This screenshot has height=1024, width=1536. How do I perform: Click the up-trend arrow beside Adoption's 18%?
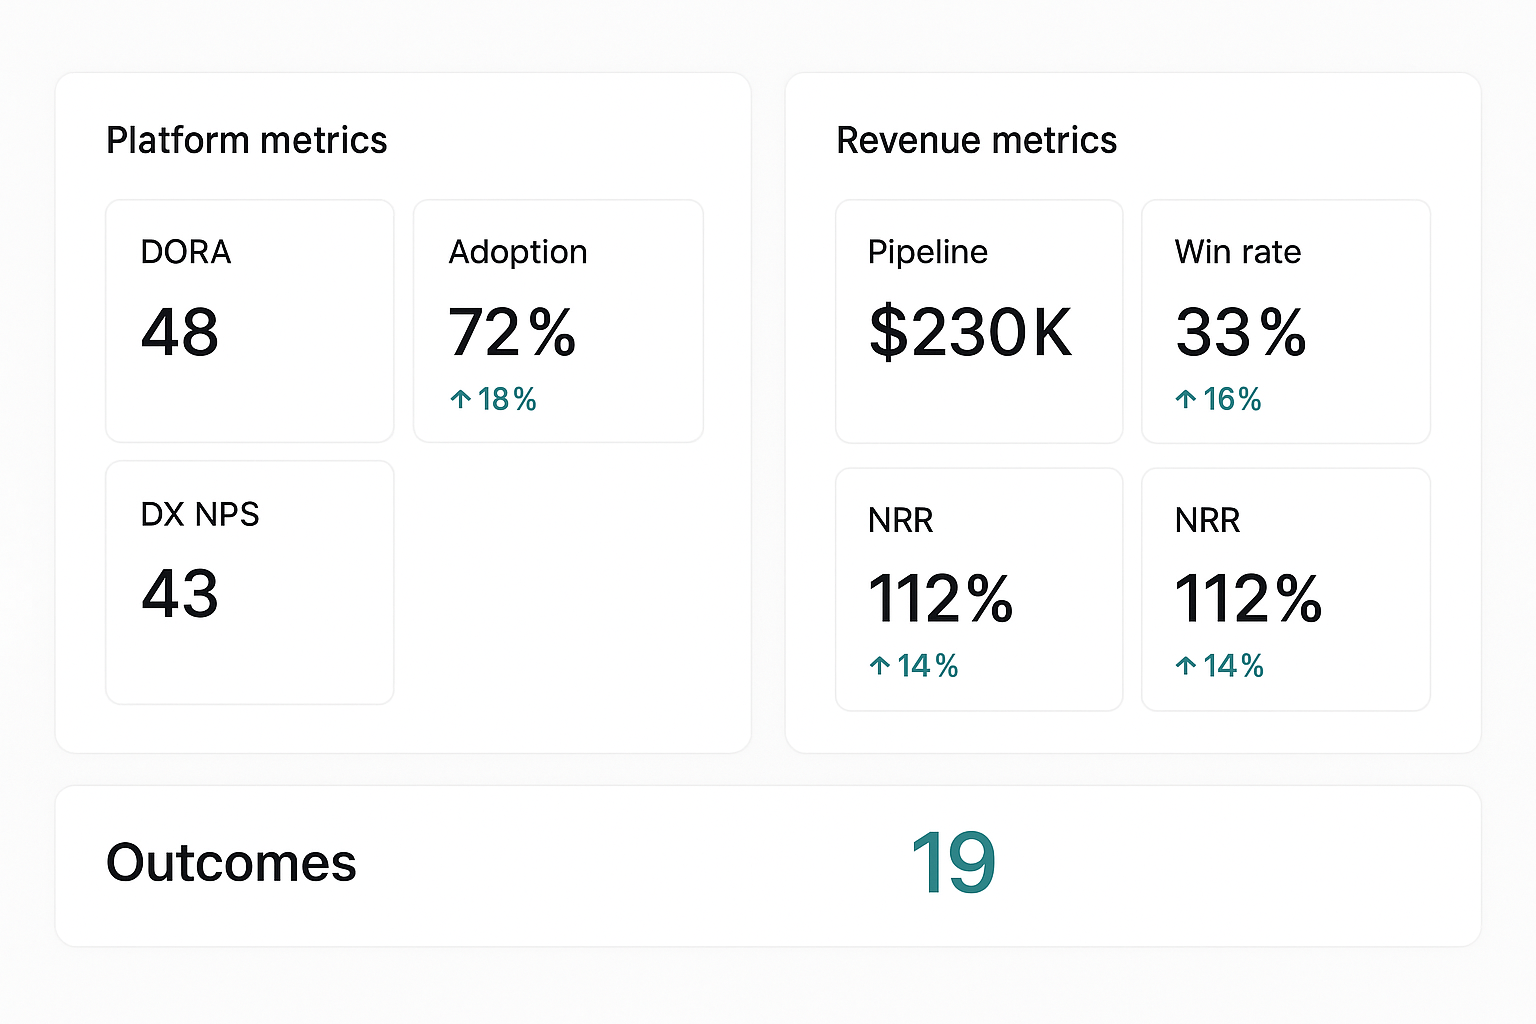[x=460, y=399]
